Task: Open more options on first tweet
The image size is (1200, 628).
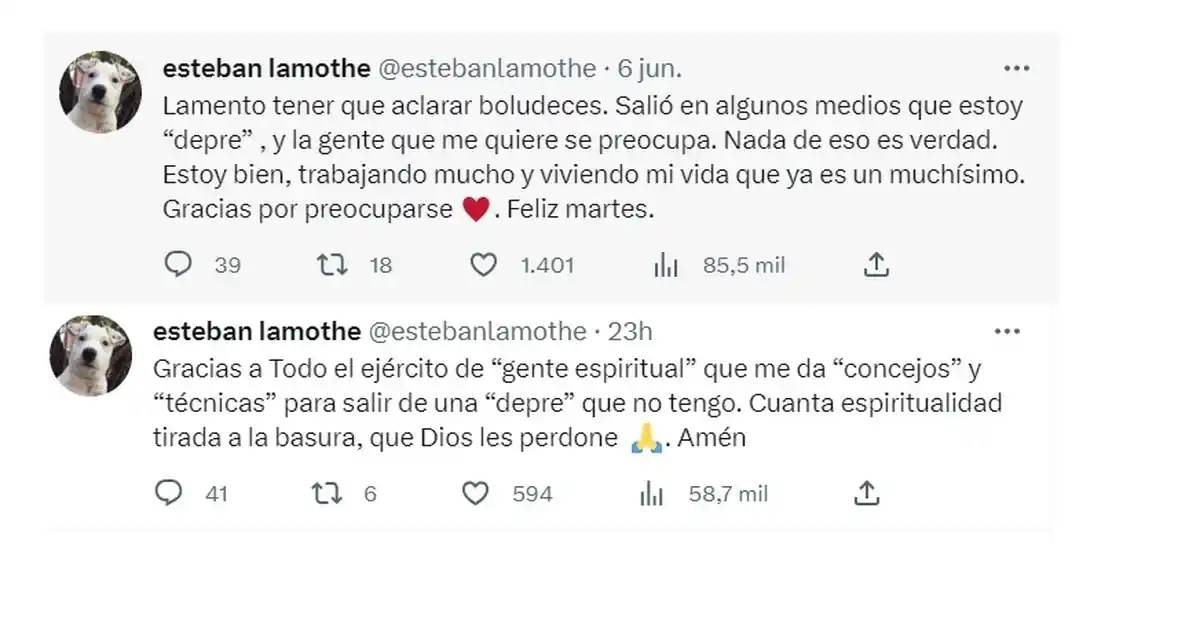Action: [1016, 68]
